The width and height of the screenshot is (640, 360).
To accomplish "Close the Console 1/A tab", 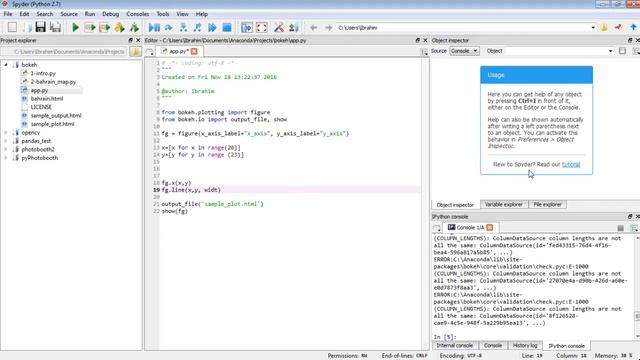I will (x=490, y=227).
